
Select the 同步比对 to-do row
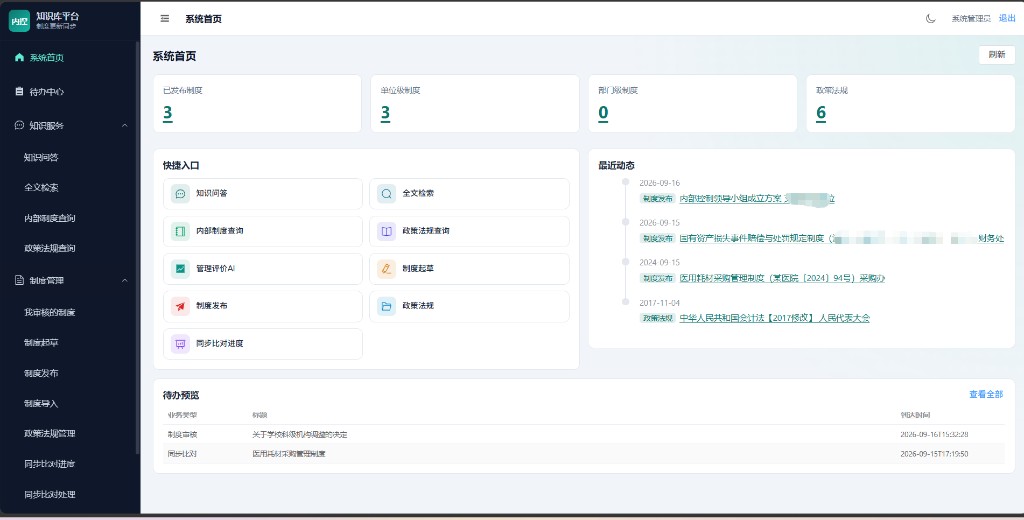point(583,453)
